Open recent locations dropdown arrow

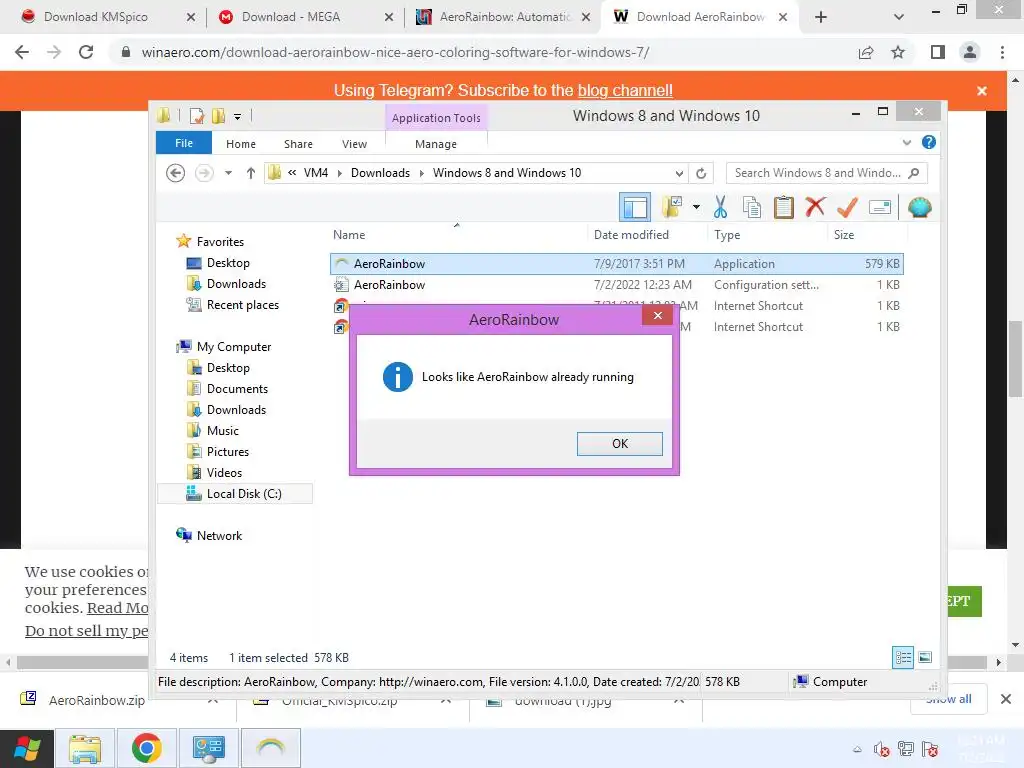click(x=228, y=173)
